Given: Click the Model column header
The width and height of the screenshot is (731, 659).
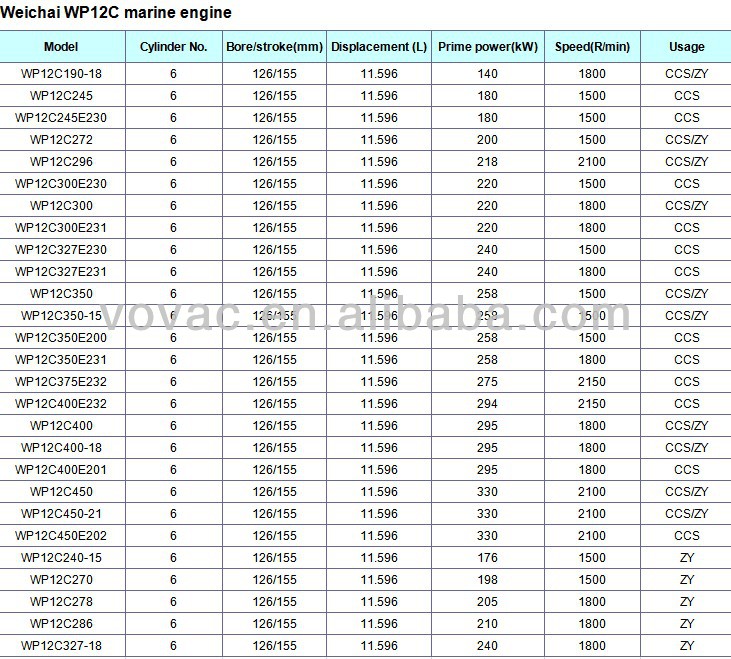Looking at the screenshot, I should click(61, 47).
